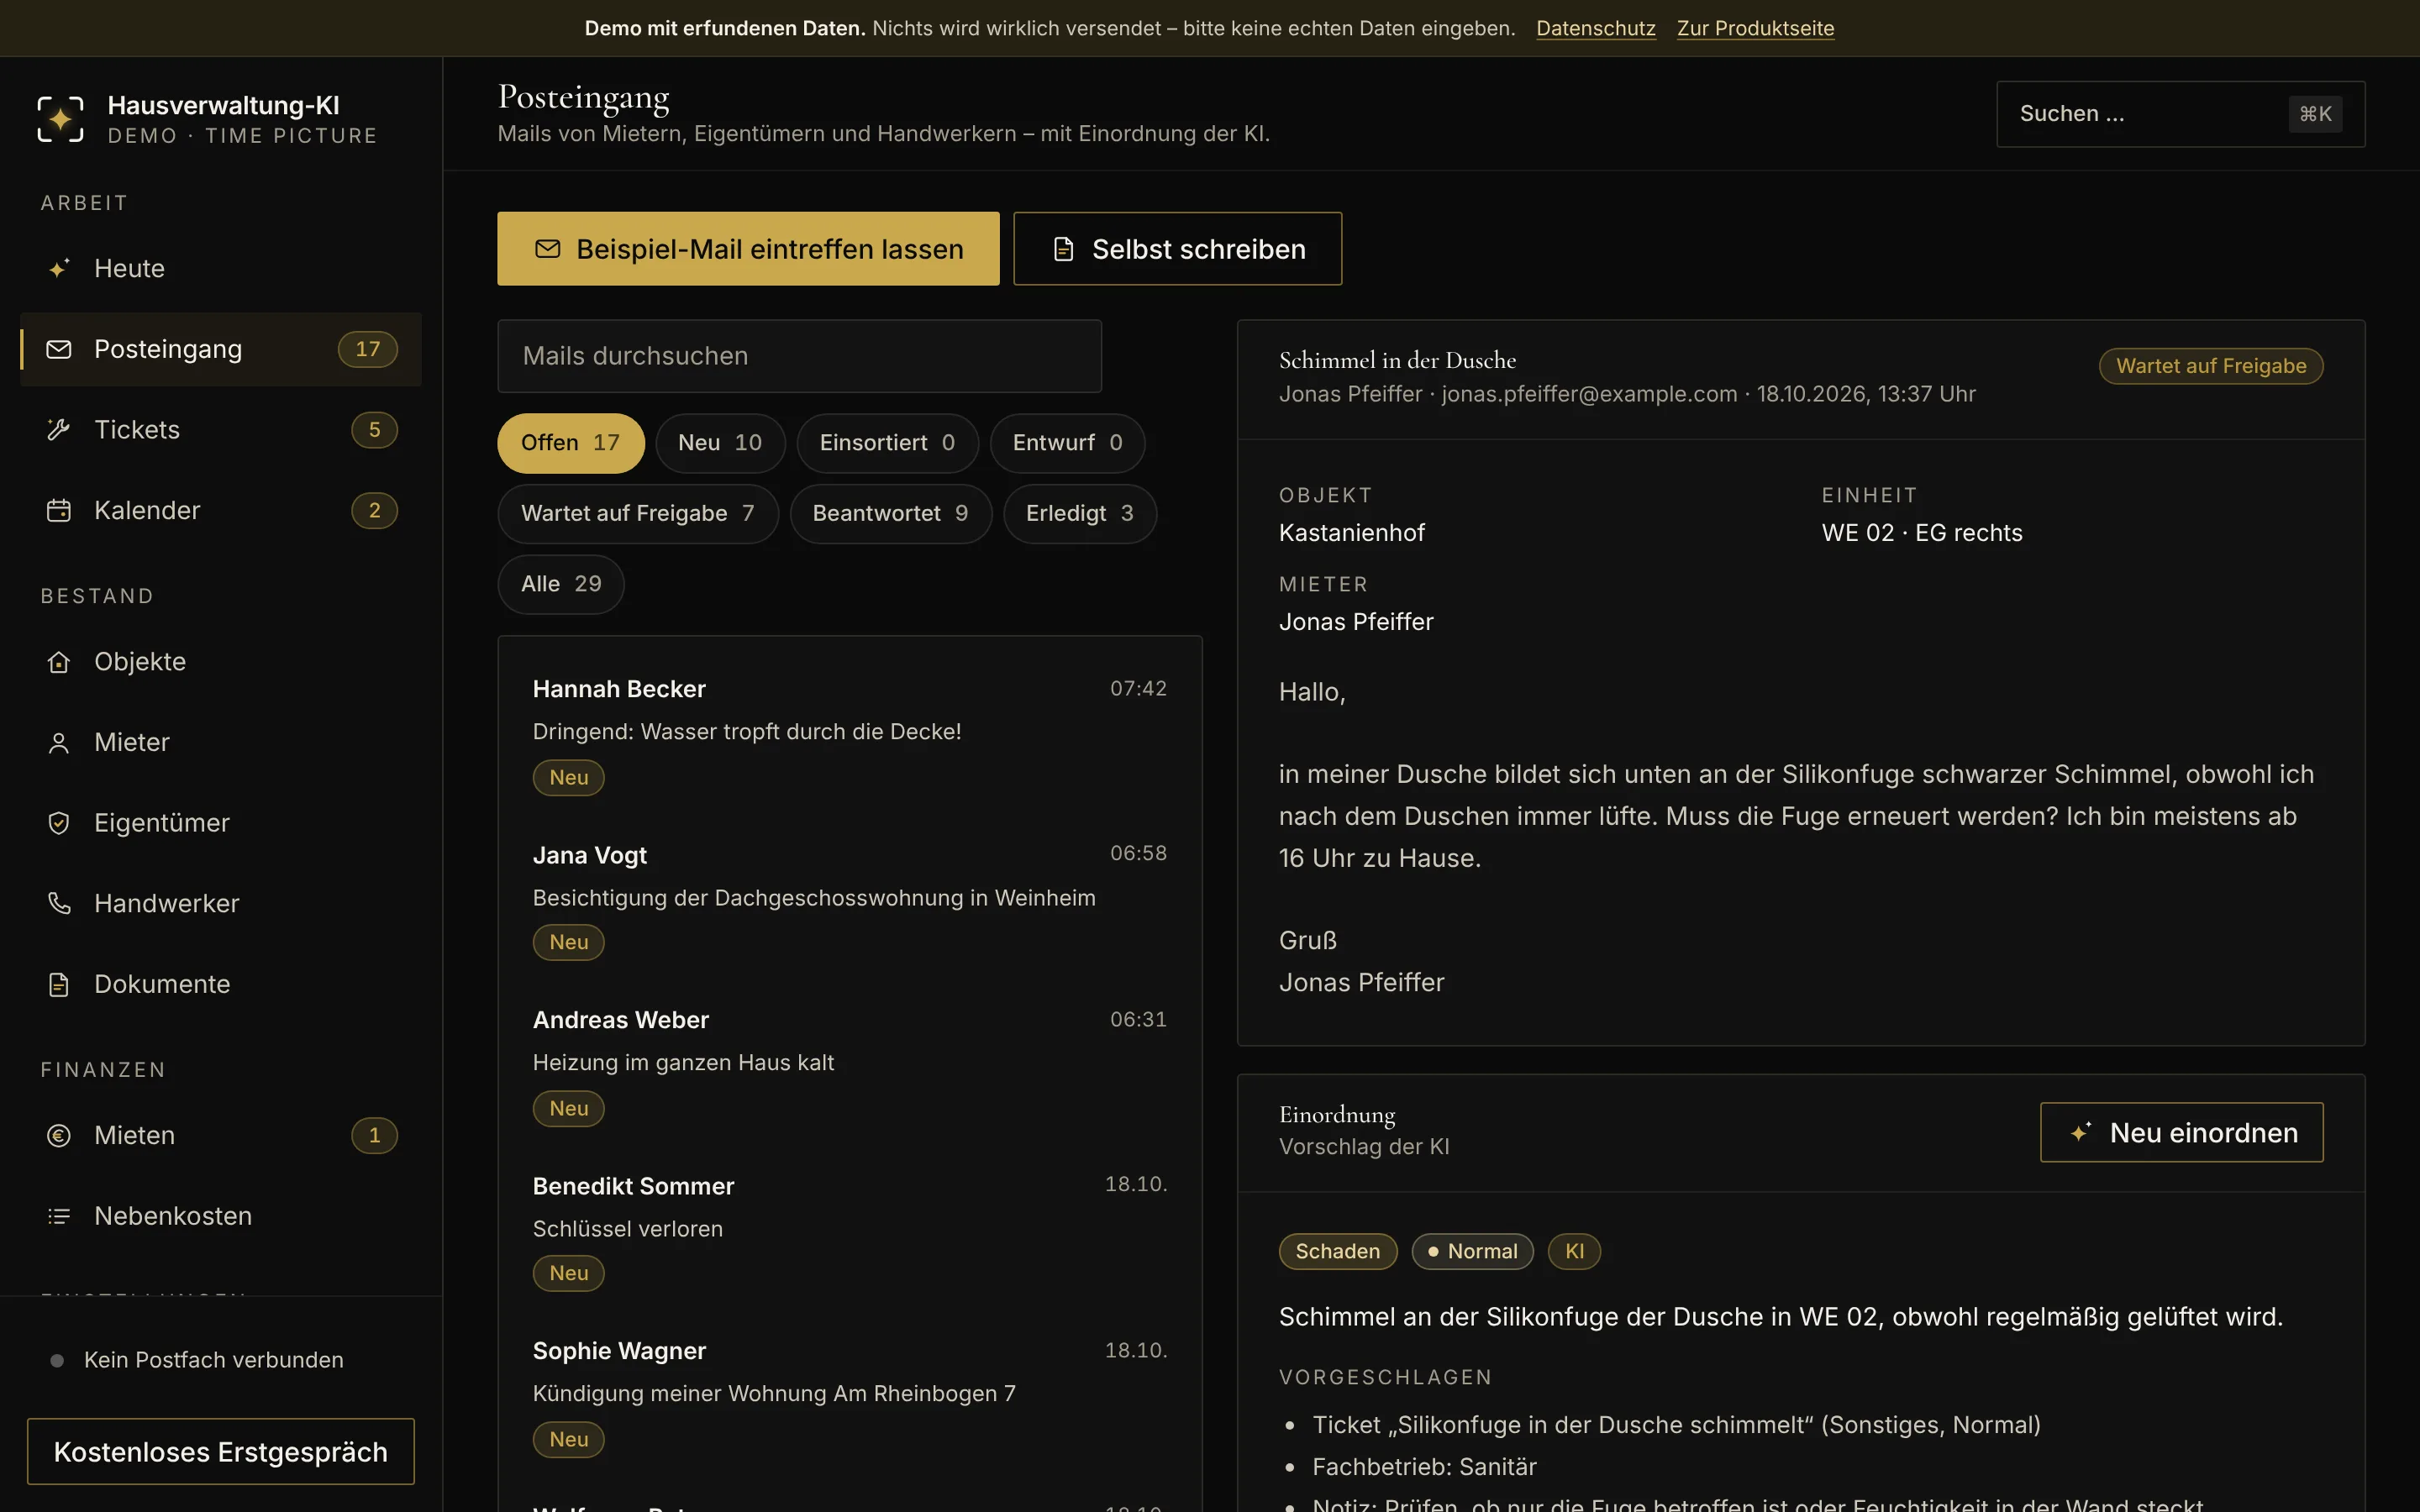
Task: Click the Hausverwaltung-KI logo icon
Action: coord(60,119)
